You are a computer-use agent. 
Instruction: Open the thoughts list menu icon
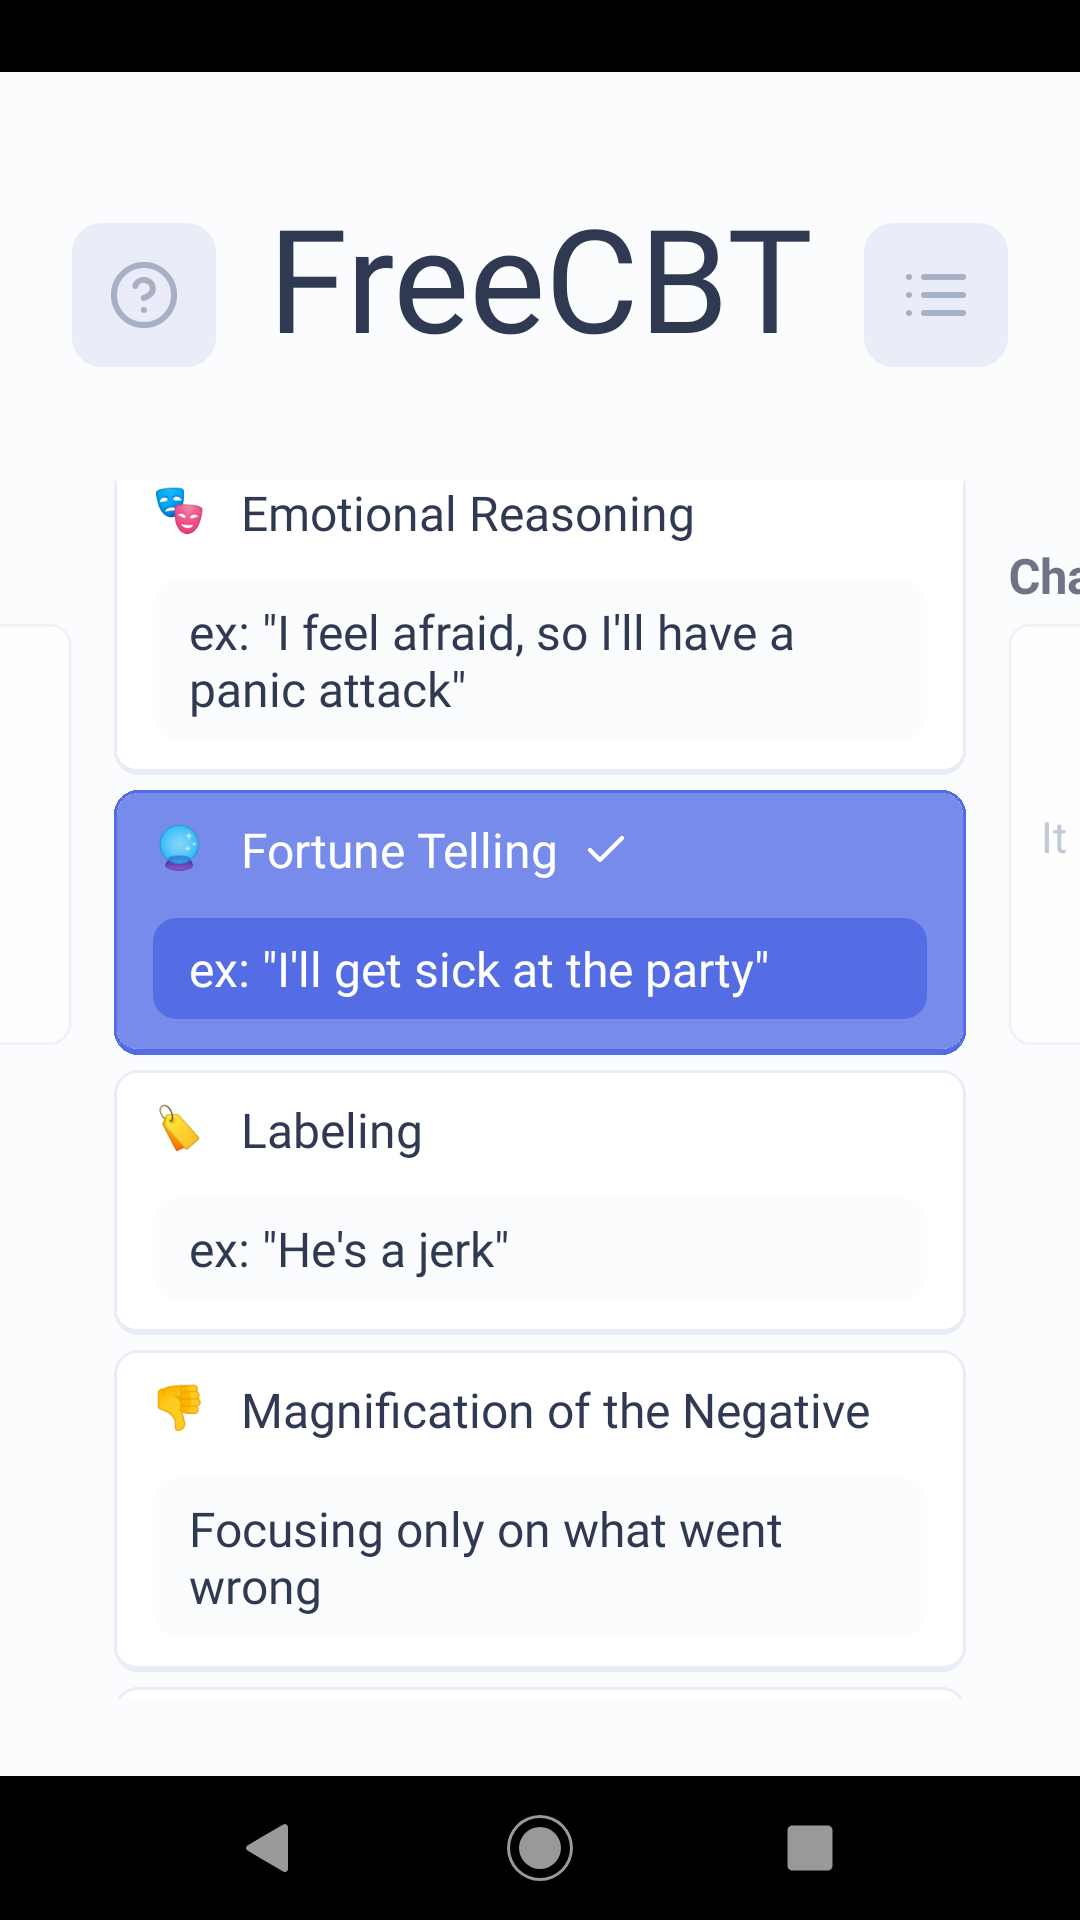936,295
